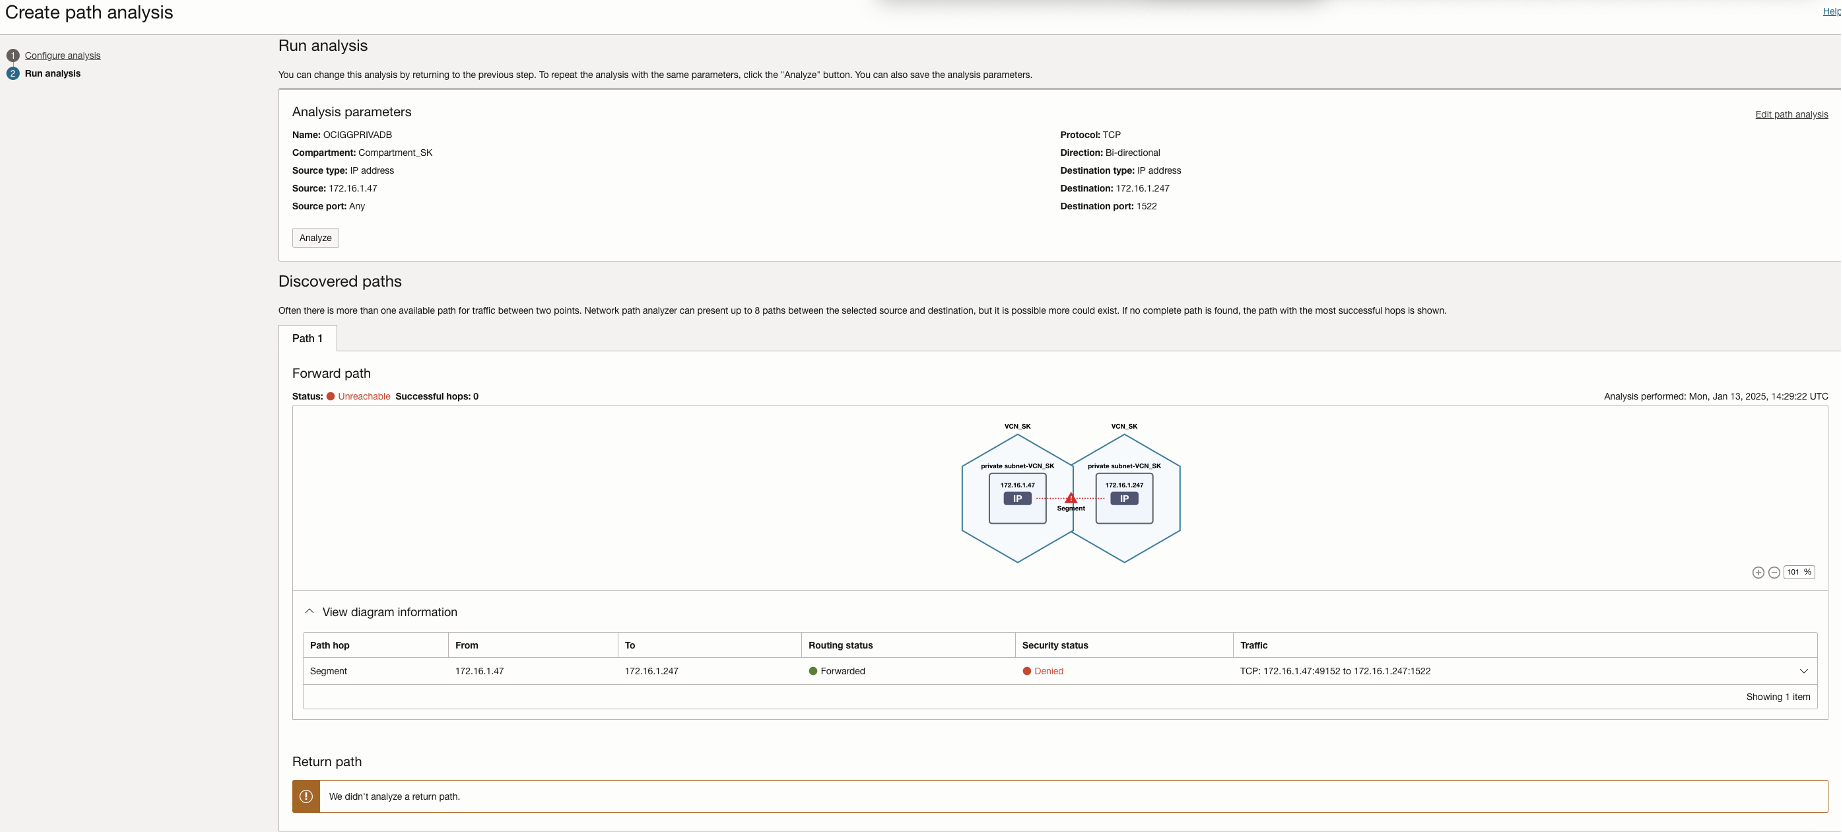Click the Analysis performed timestamp

tap(1716, 397)
